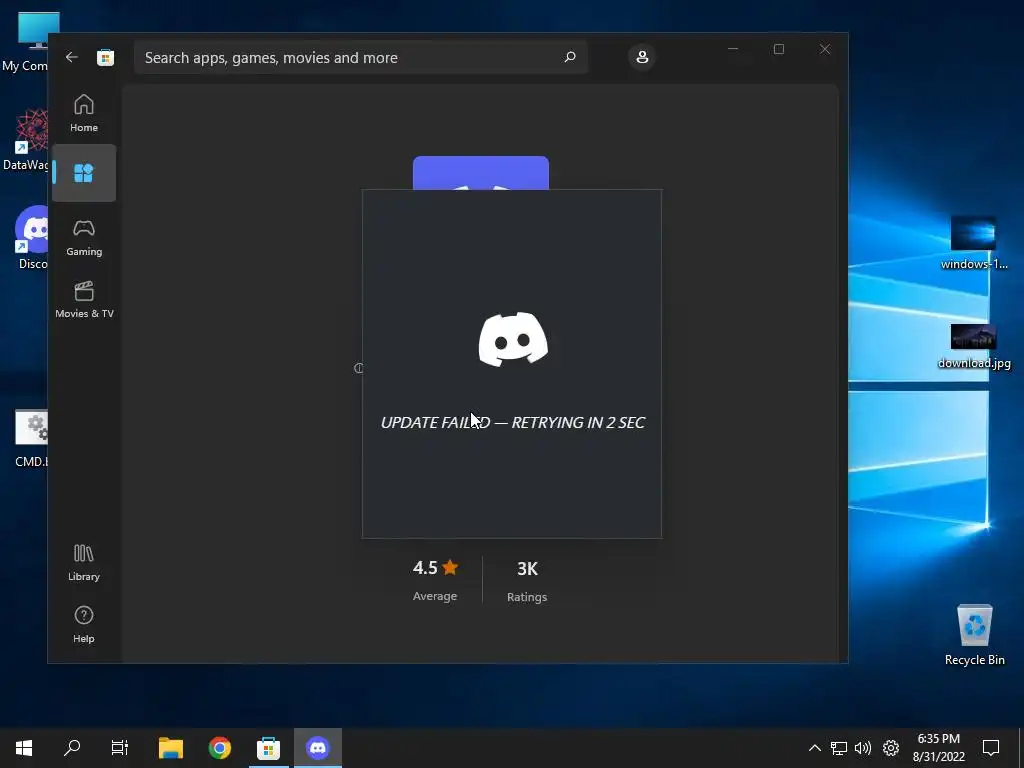
Task: Select the windows-1... image on desktop
Action: coord(974,243)
